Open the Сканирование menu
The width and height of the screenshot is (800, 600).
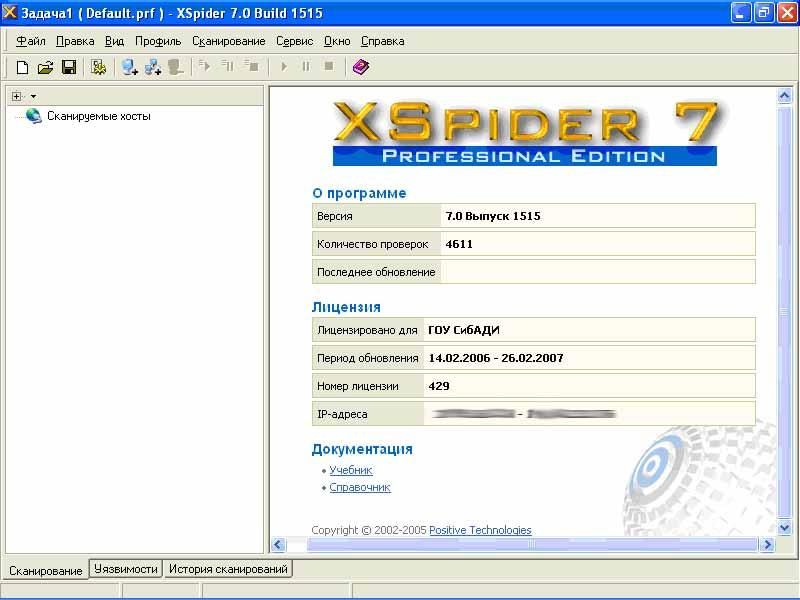[x=229, y=41]
